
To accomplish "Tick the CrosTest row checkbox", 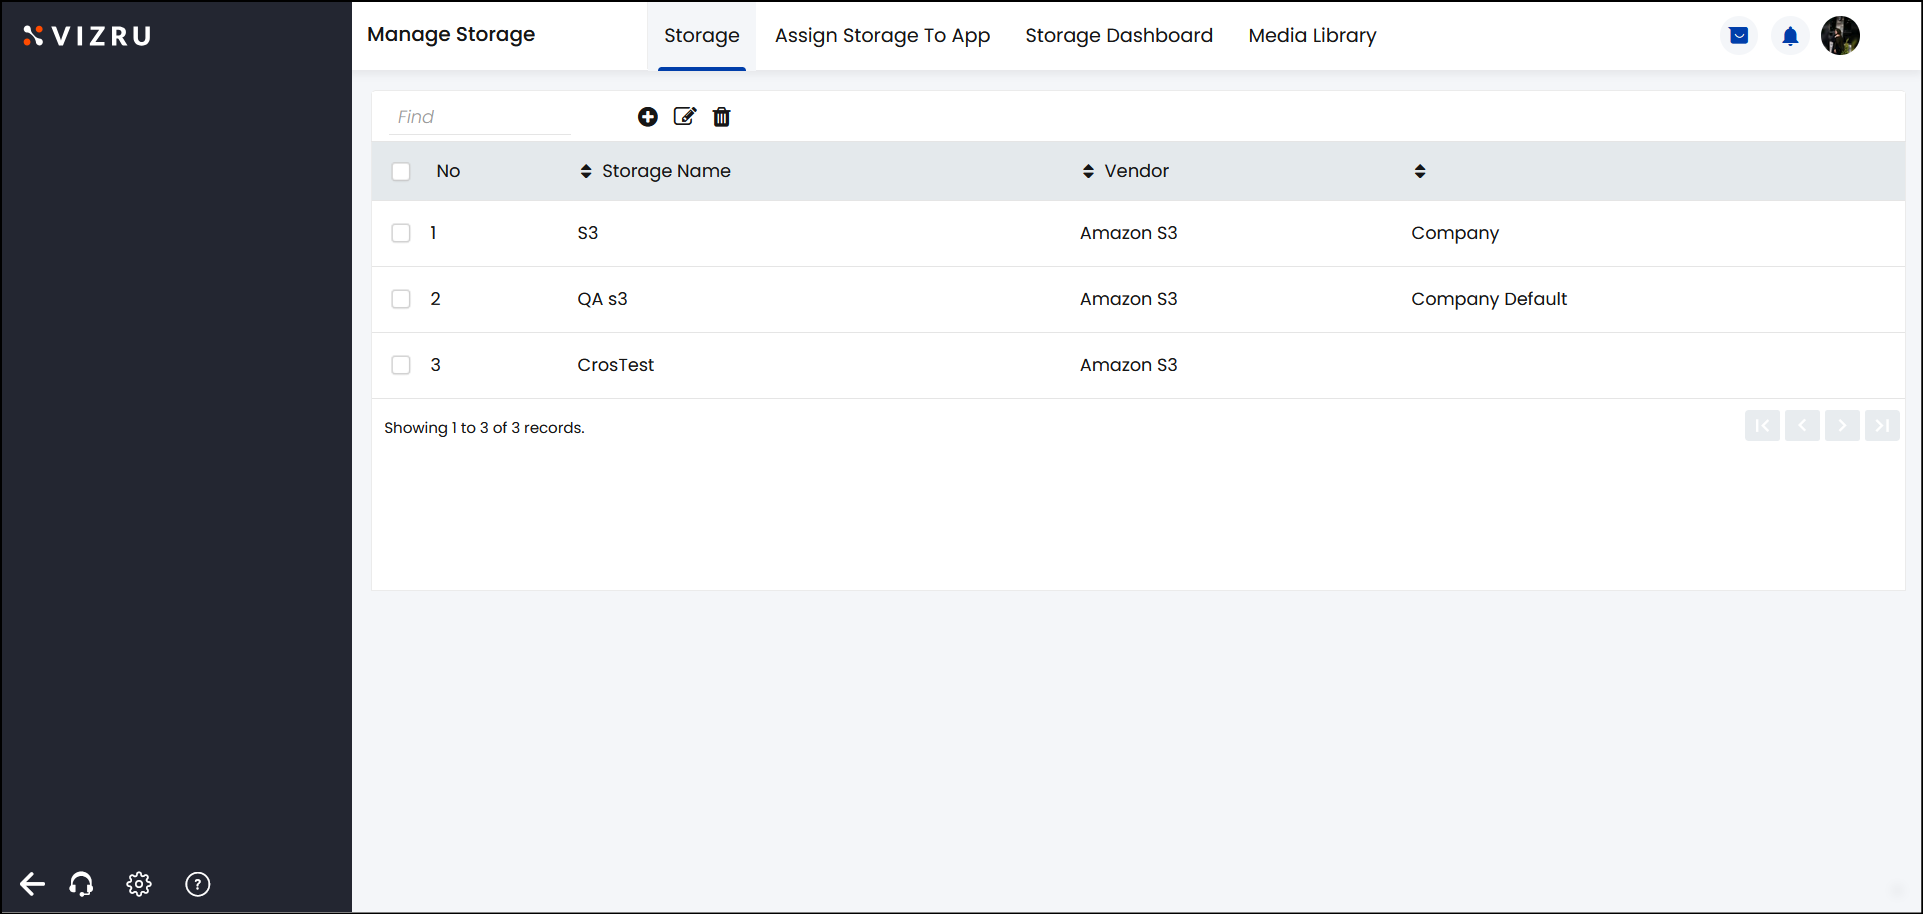I will pyautogui.click(x=401, y=365).
